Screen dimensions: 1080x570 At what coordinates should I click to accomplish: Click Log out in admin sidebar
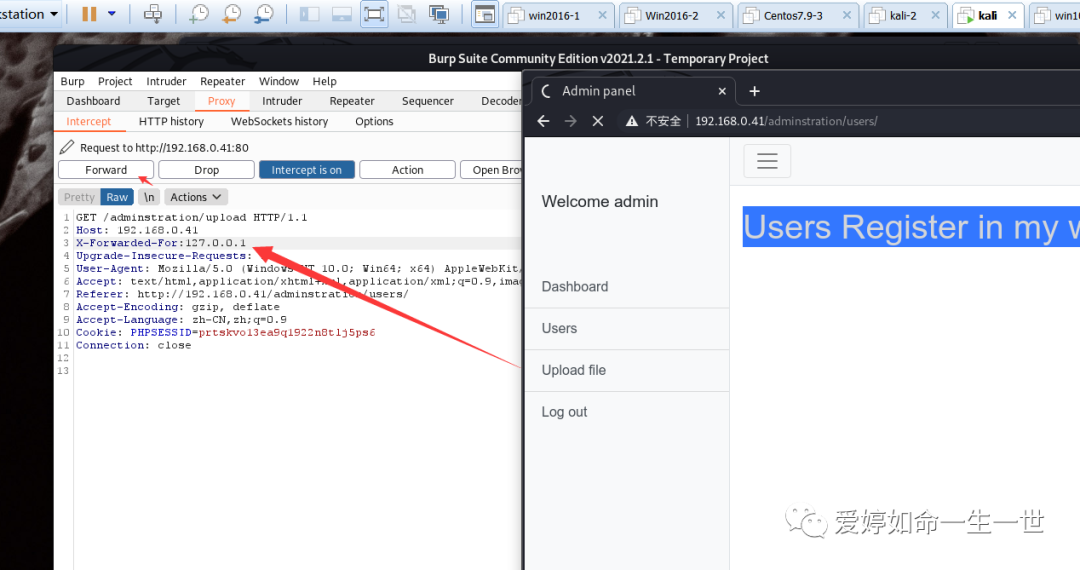[563, 412]
